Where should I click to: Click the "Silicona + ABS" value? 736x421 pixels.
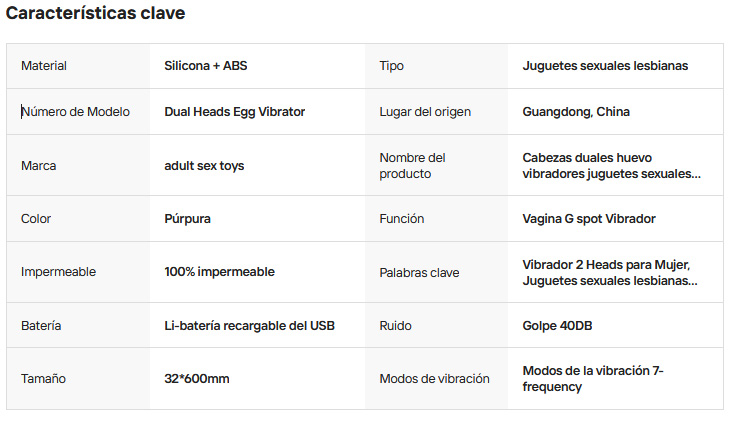pyautogui.click(x=205, y=66)
